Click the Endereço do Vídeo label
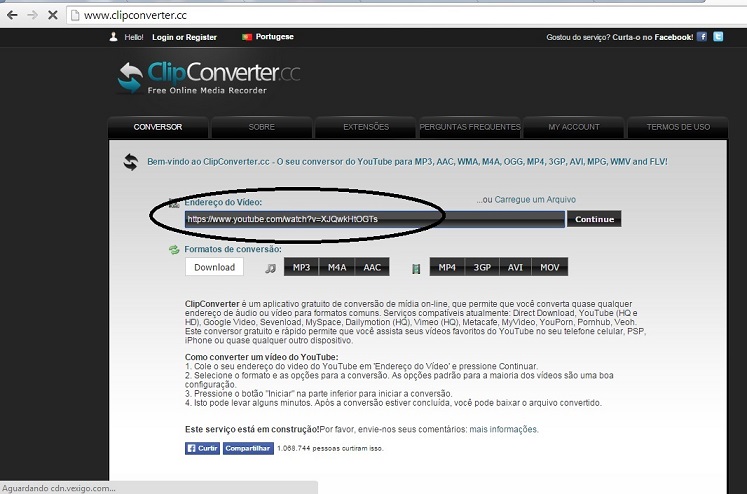The height and width of the screenshot is (494, 747). point(223,202)
